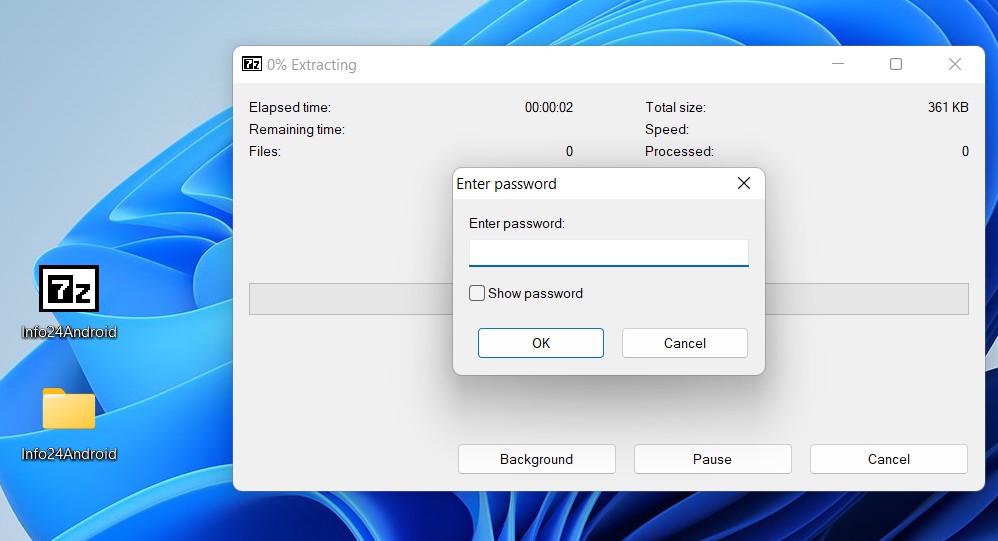This screenshot has height=541, width=998.
Task: Close the 0% Extracting window
Action: [x=955, y=64]
